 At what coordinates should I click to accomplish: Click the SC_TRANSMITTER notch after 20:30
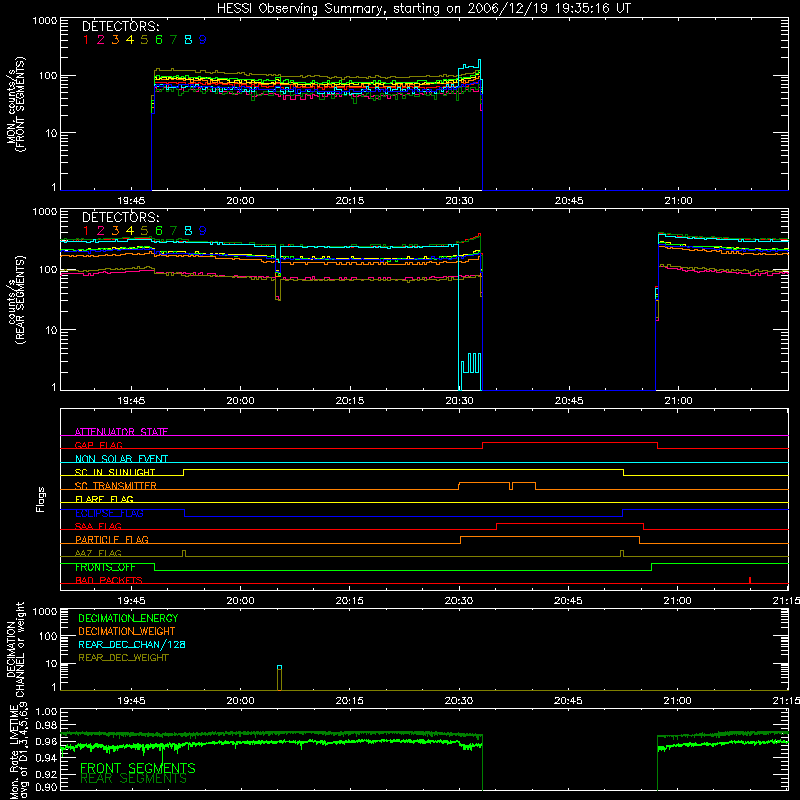point(511,486)
